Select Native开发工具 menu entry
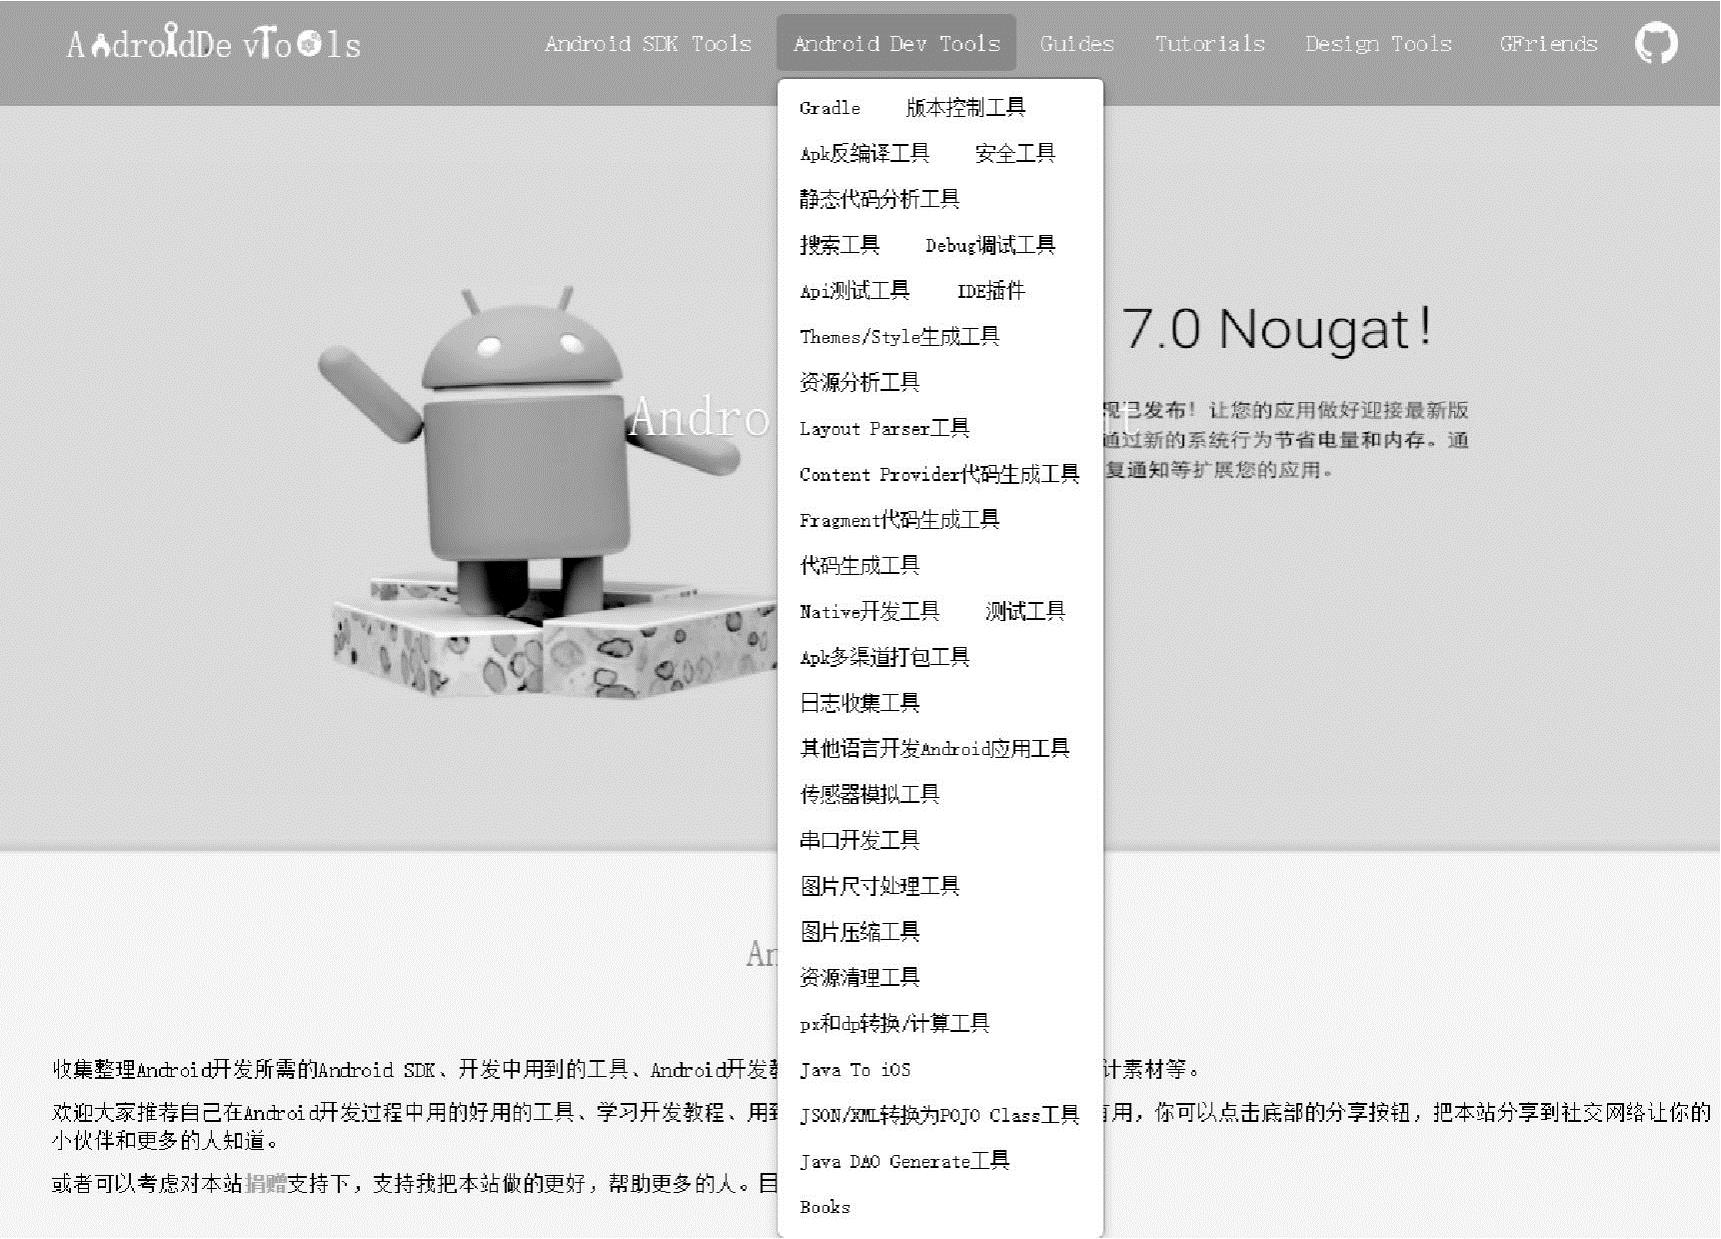This screenshot has width=1721, height=1239. click(870, 612)
